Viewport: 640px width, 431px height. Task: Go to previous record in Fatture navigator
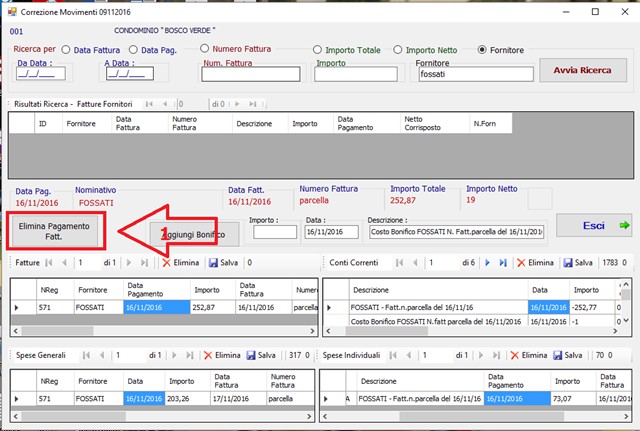(x=64, y=263)
